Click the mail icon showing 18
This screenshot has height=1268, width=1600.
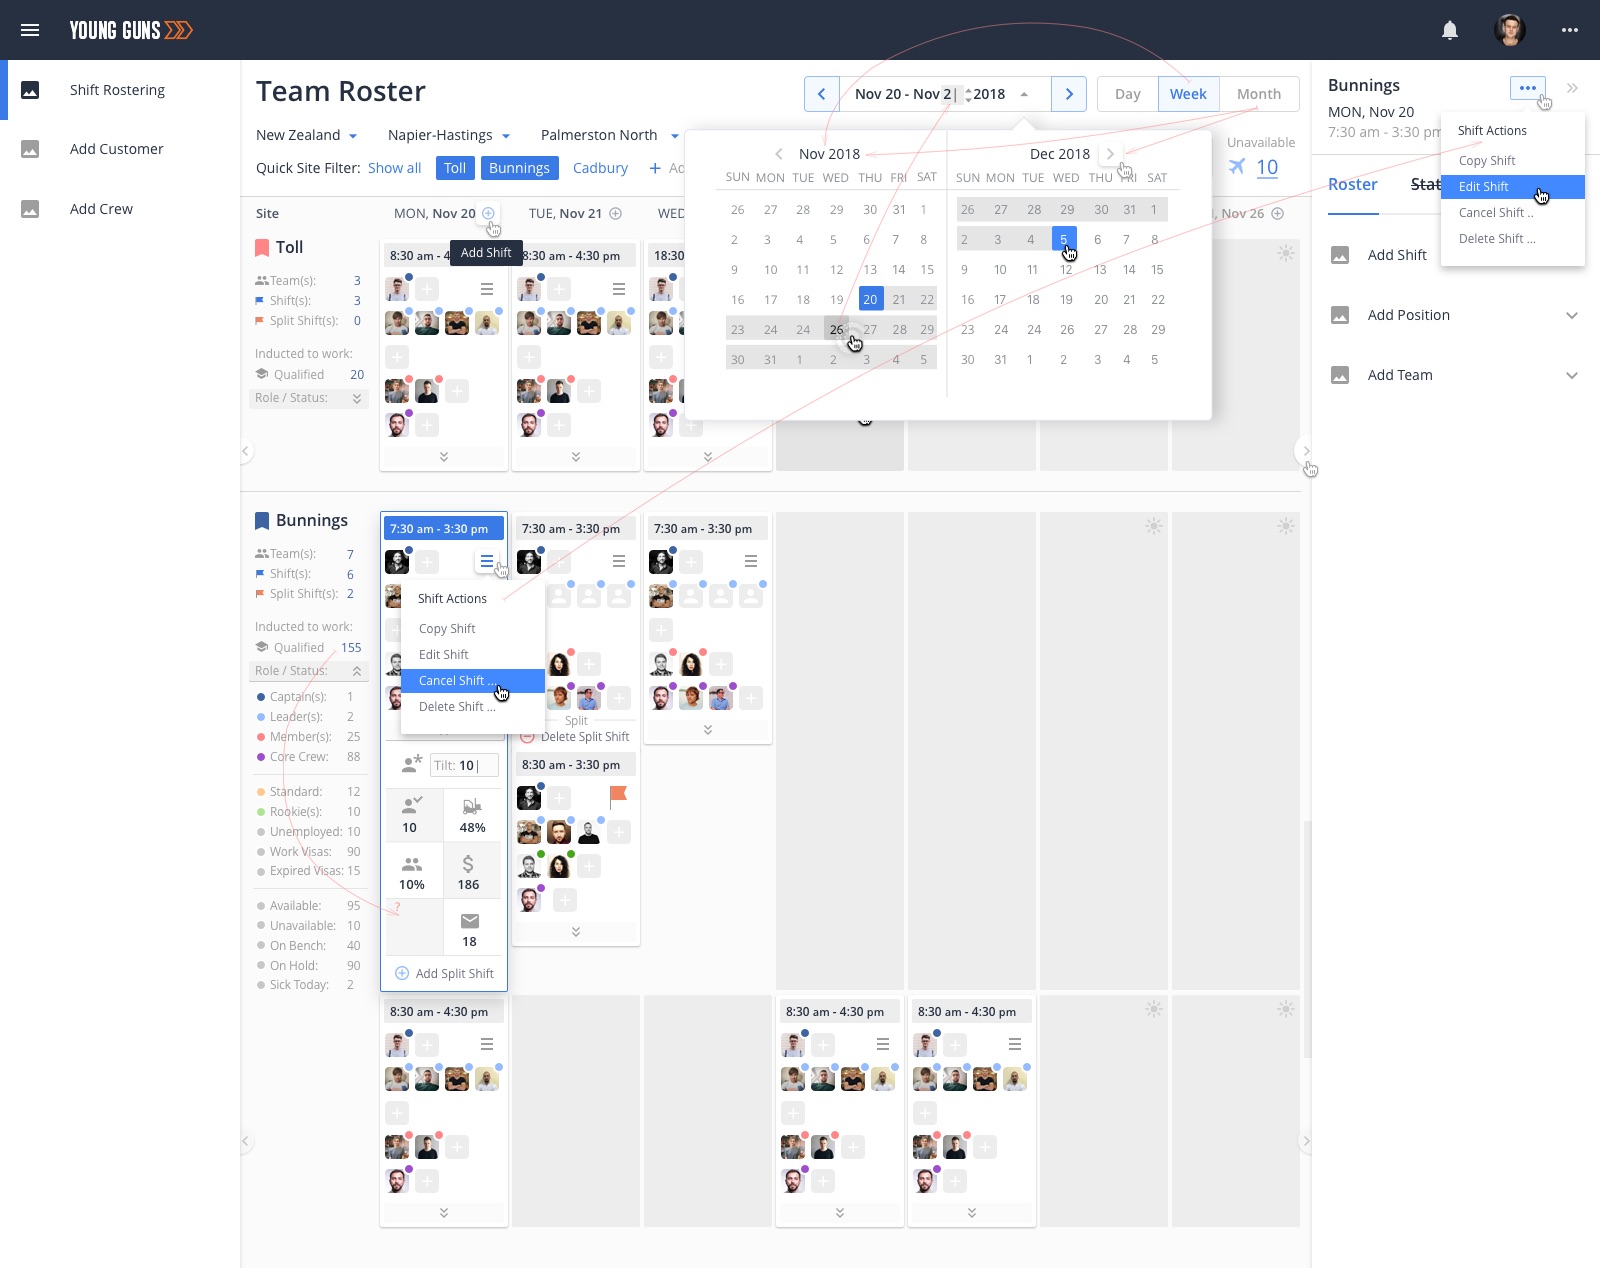pyautogui.click(x=470, y=921)
